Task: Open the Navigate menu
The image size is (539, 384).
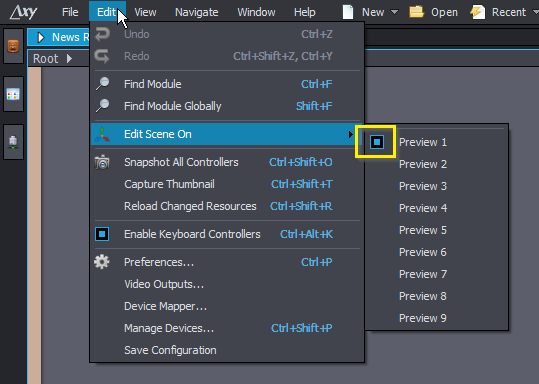Action: coord(197,12)
